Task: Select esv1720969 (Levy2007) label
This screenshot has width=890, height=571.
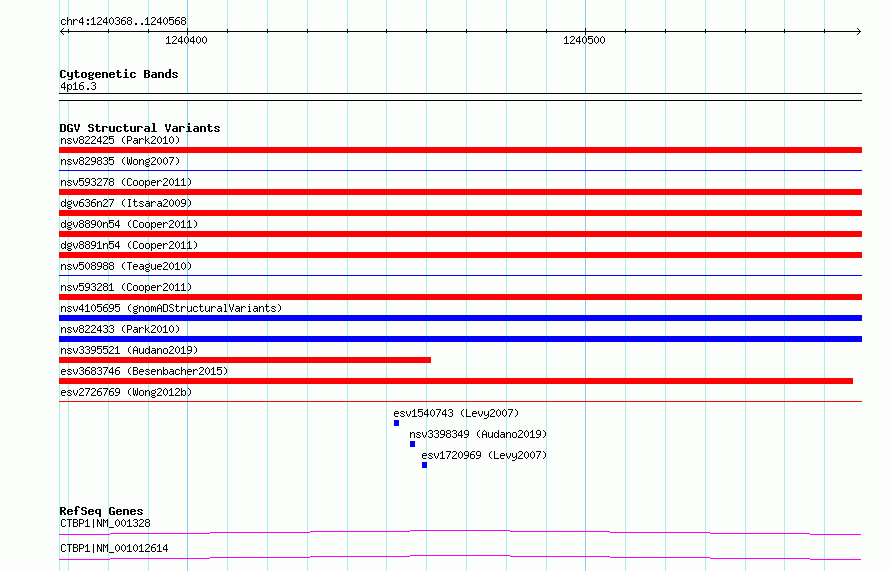Action: tap(484, 455)
